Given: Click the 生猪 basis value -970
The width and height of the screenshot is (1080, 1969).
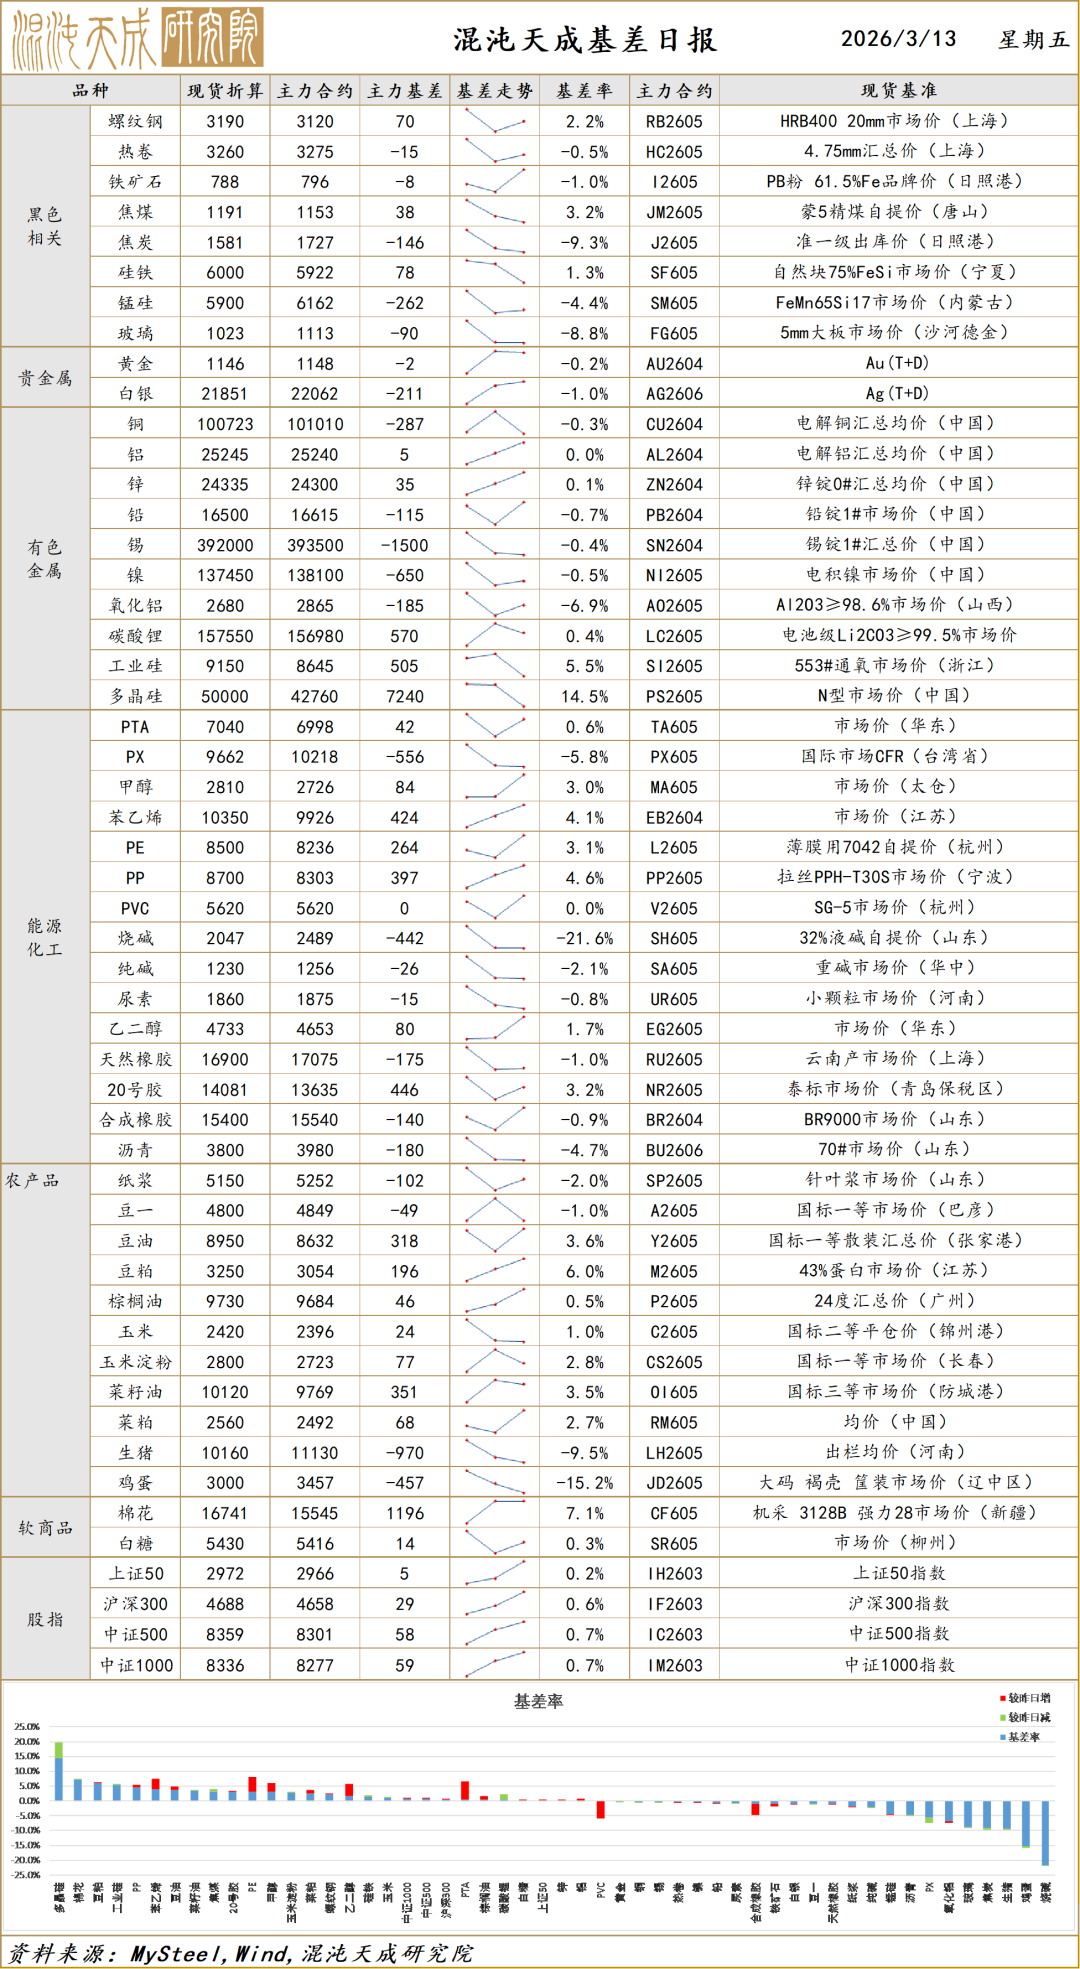Looking at the screenshot, I should 405,1453.
